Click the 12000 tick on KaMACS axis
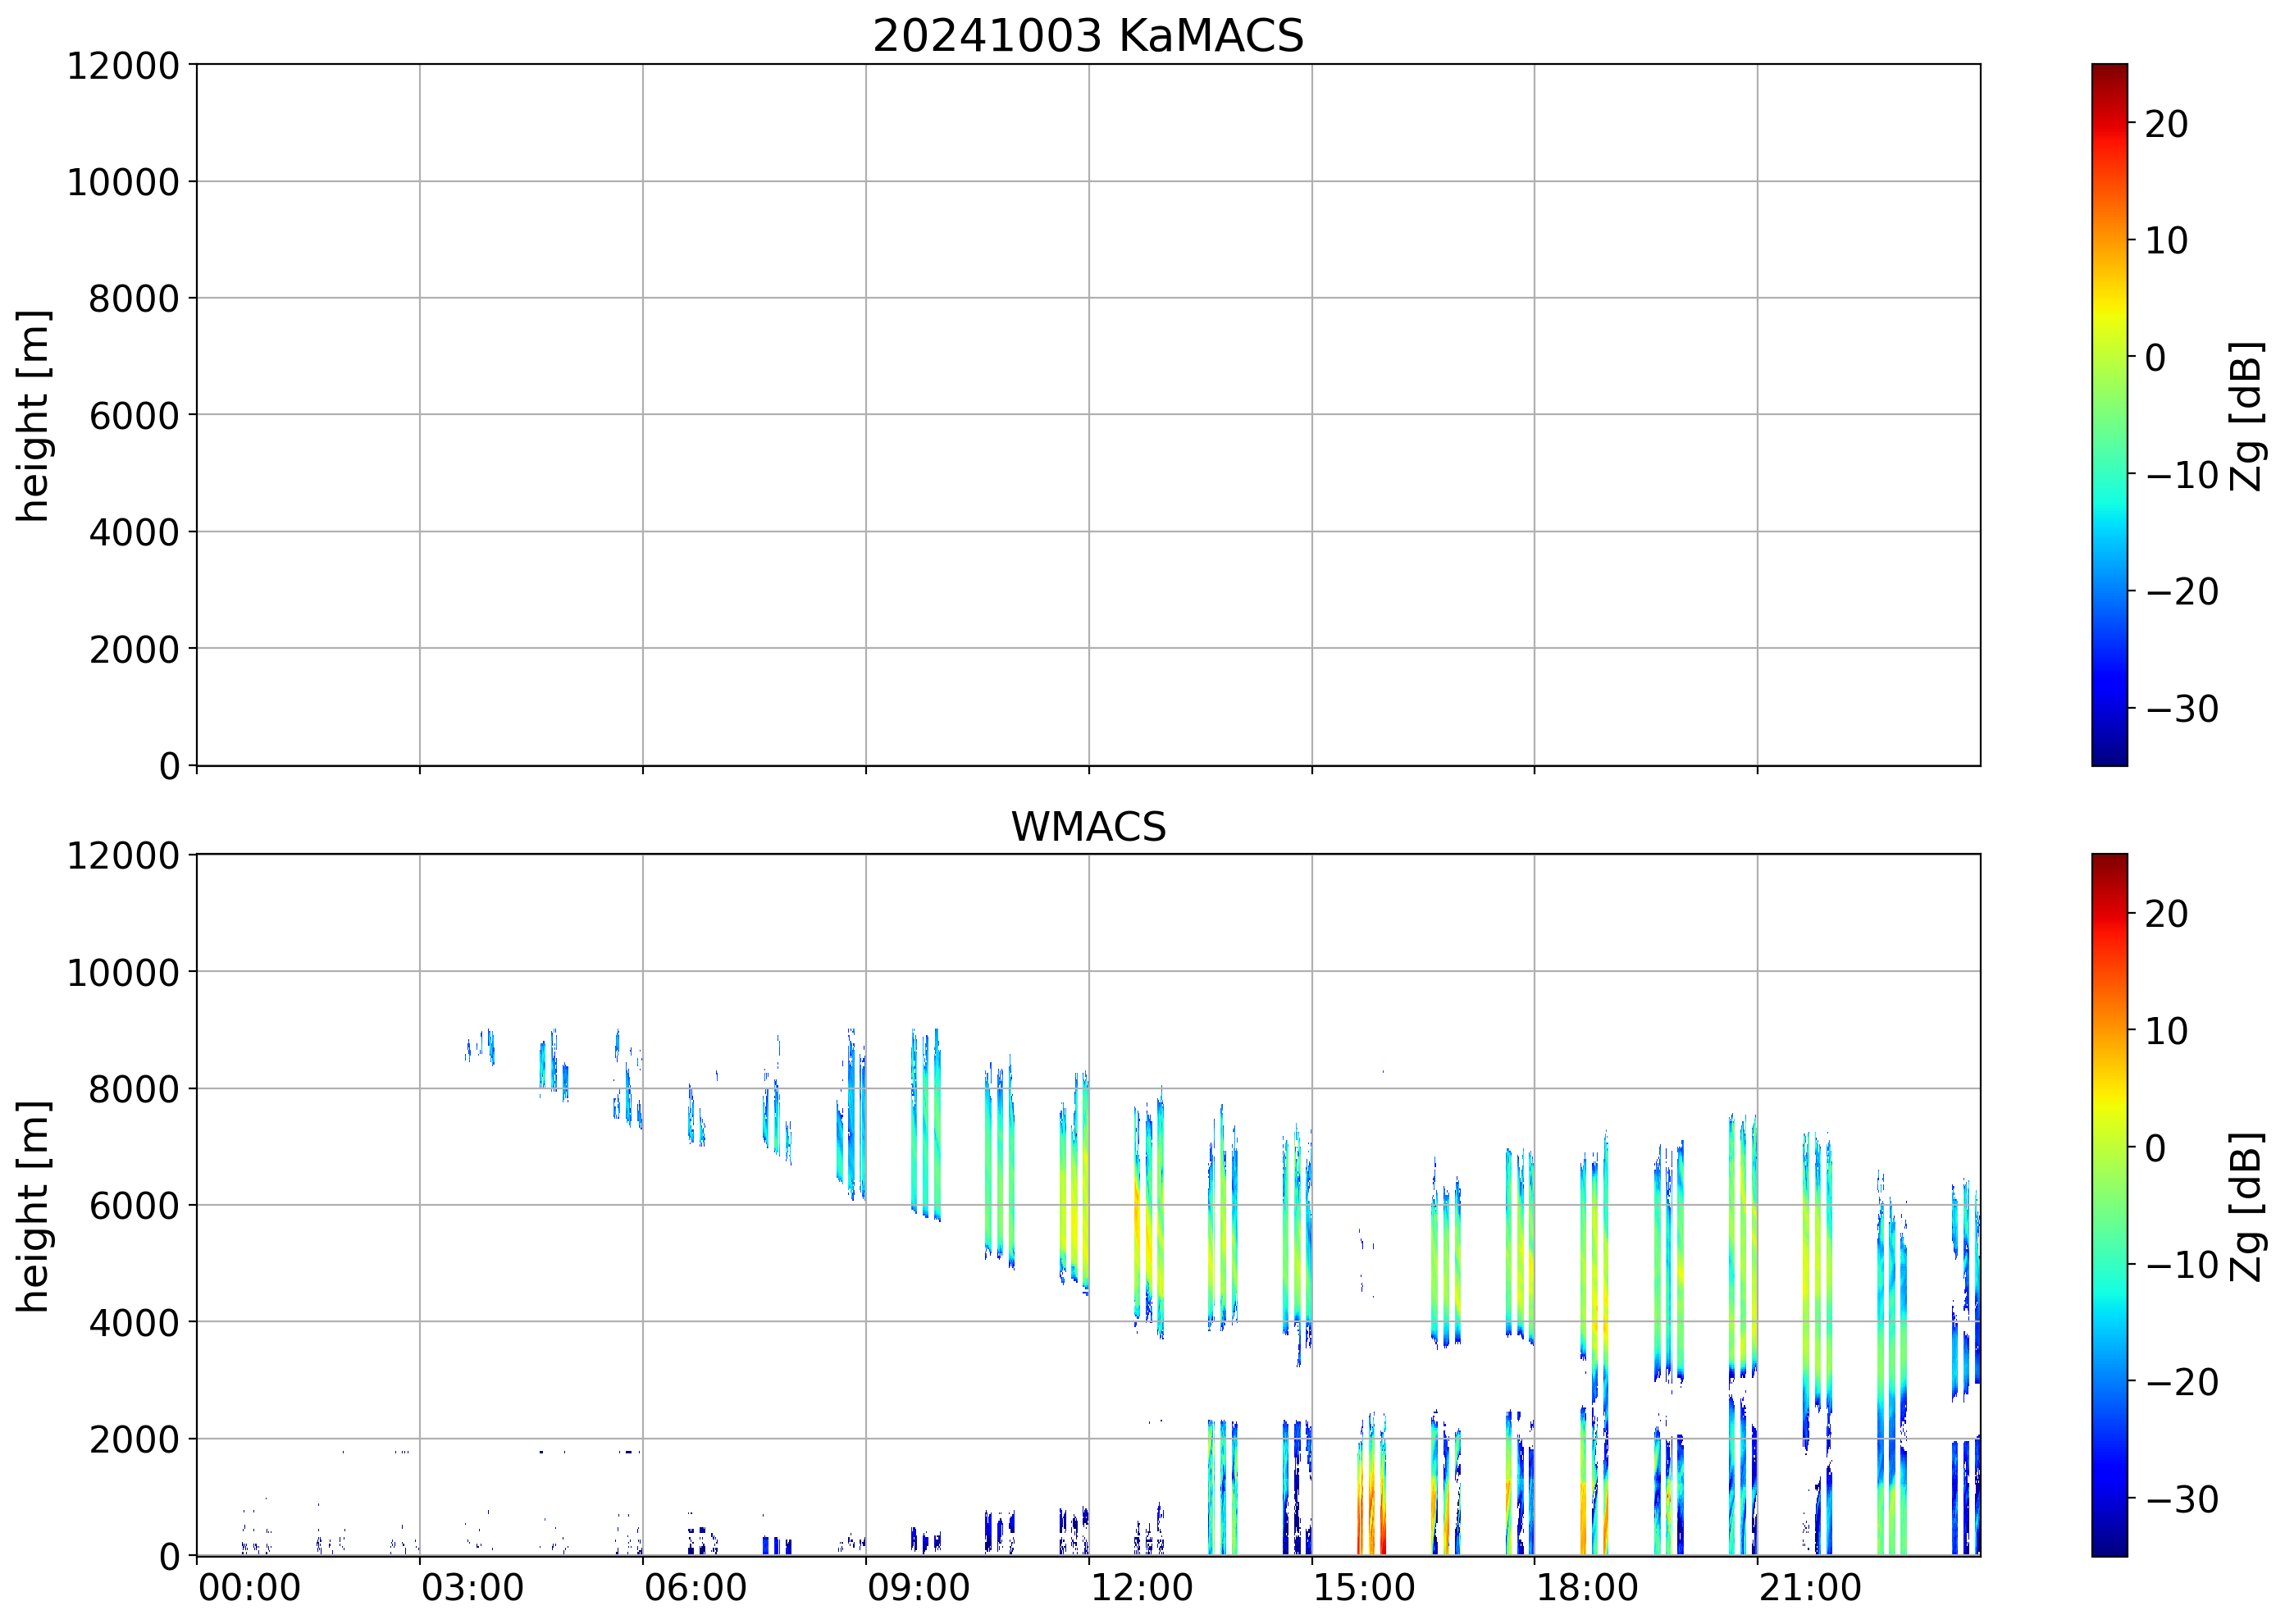The width and height of the screenshot is (2285, 1624). pos(122,66)
